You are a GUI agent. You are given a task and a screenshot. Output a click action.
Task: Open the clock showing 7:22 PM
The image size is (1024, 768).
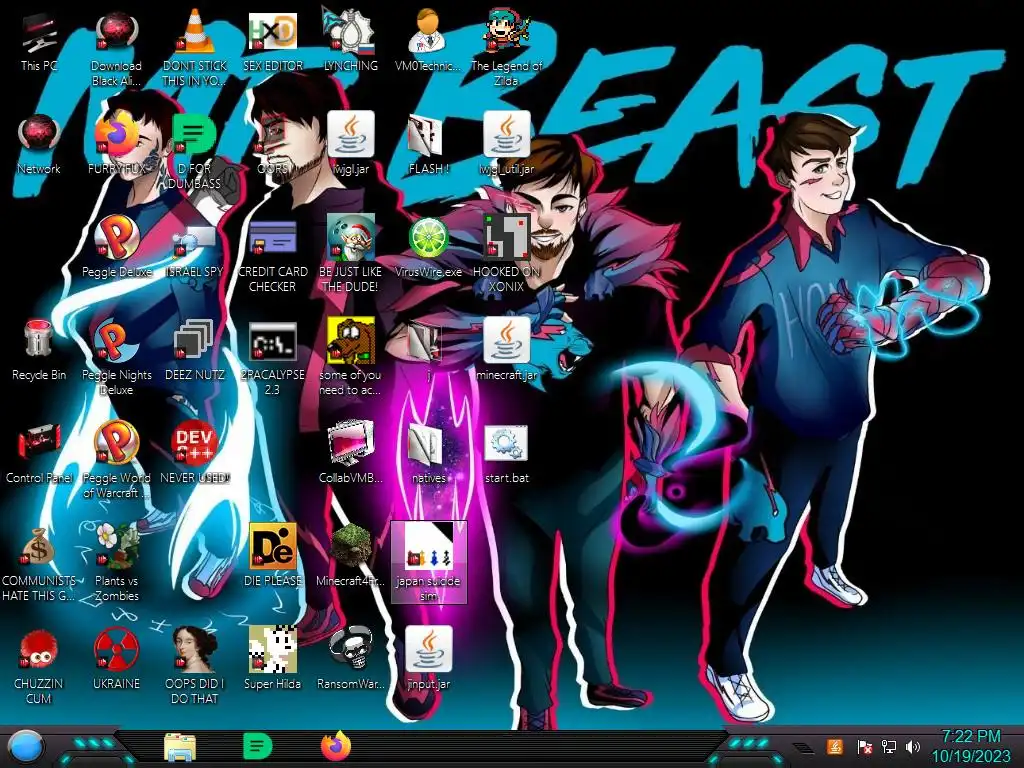970,746
